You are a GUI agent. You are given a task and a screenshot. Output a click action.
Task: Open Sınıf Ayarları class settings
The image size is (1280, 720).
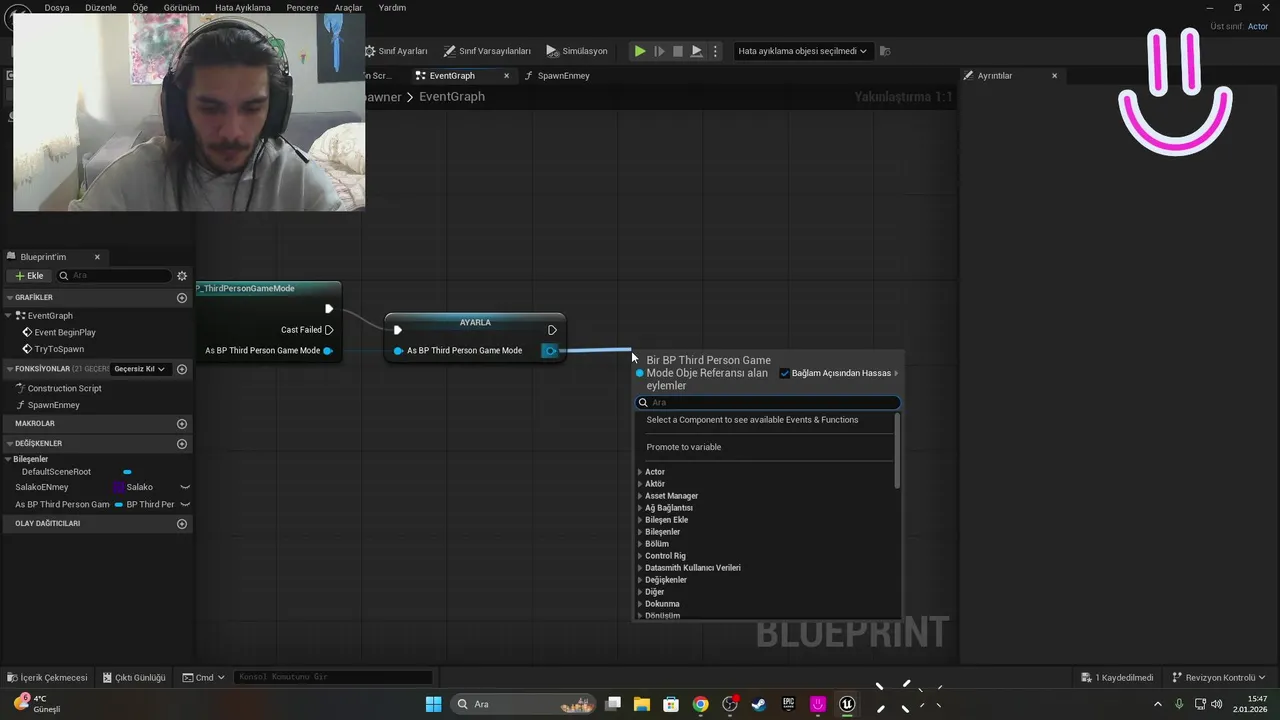pos(396,51)
